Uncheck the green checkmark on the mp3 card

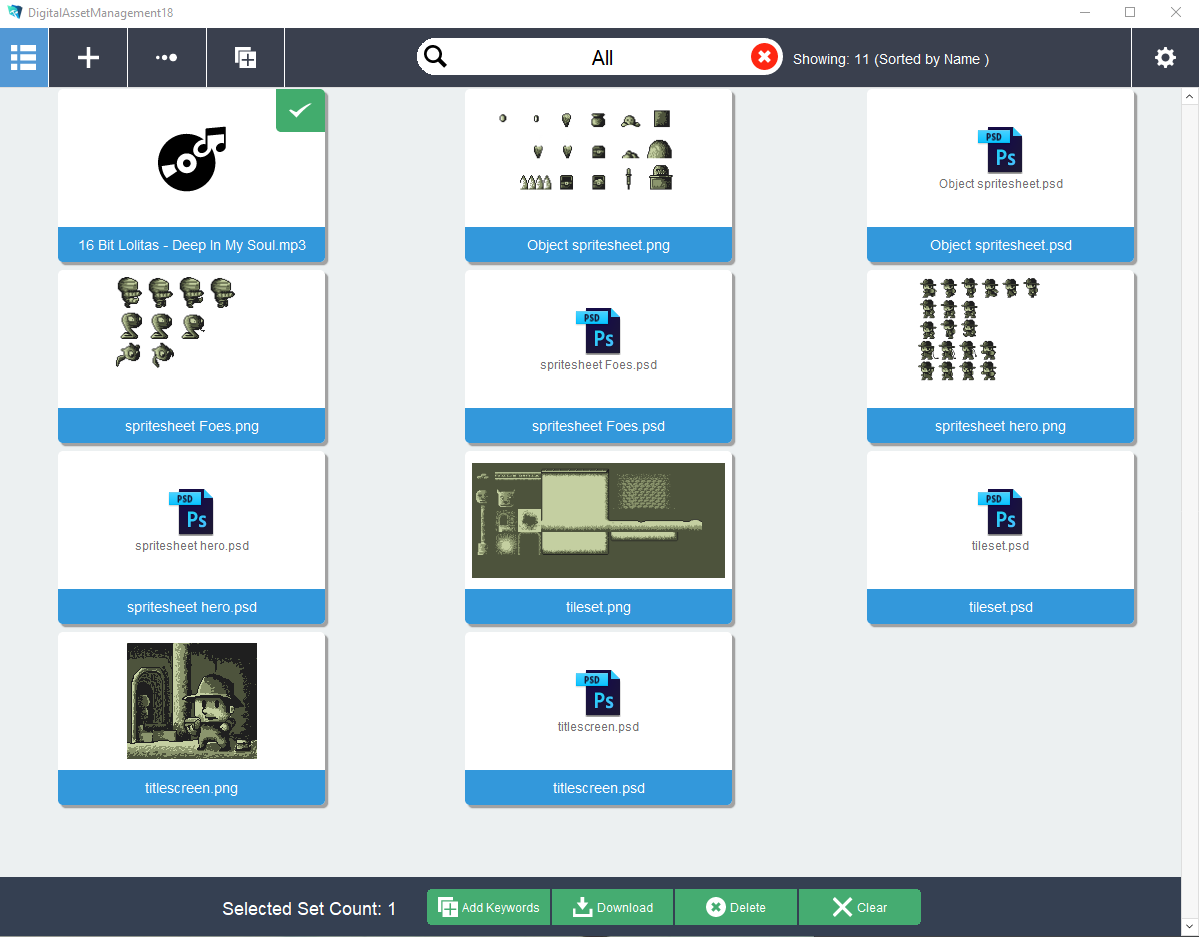click(x=301, y=111)
